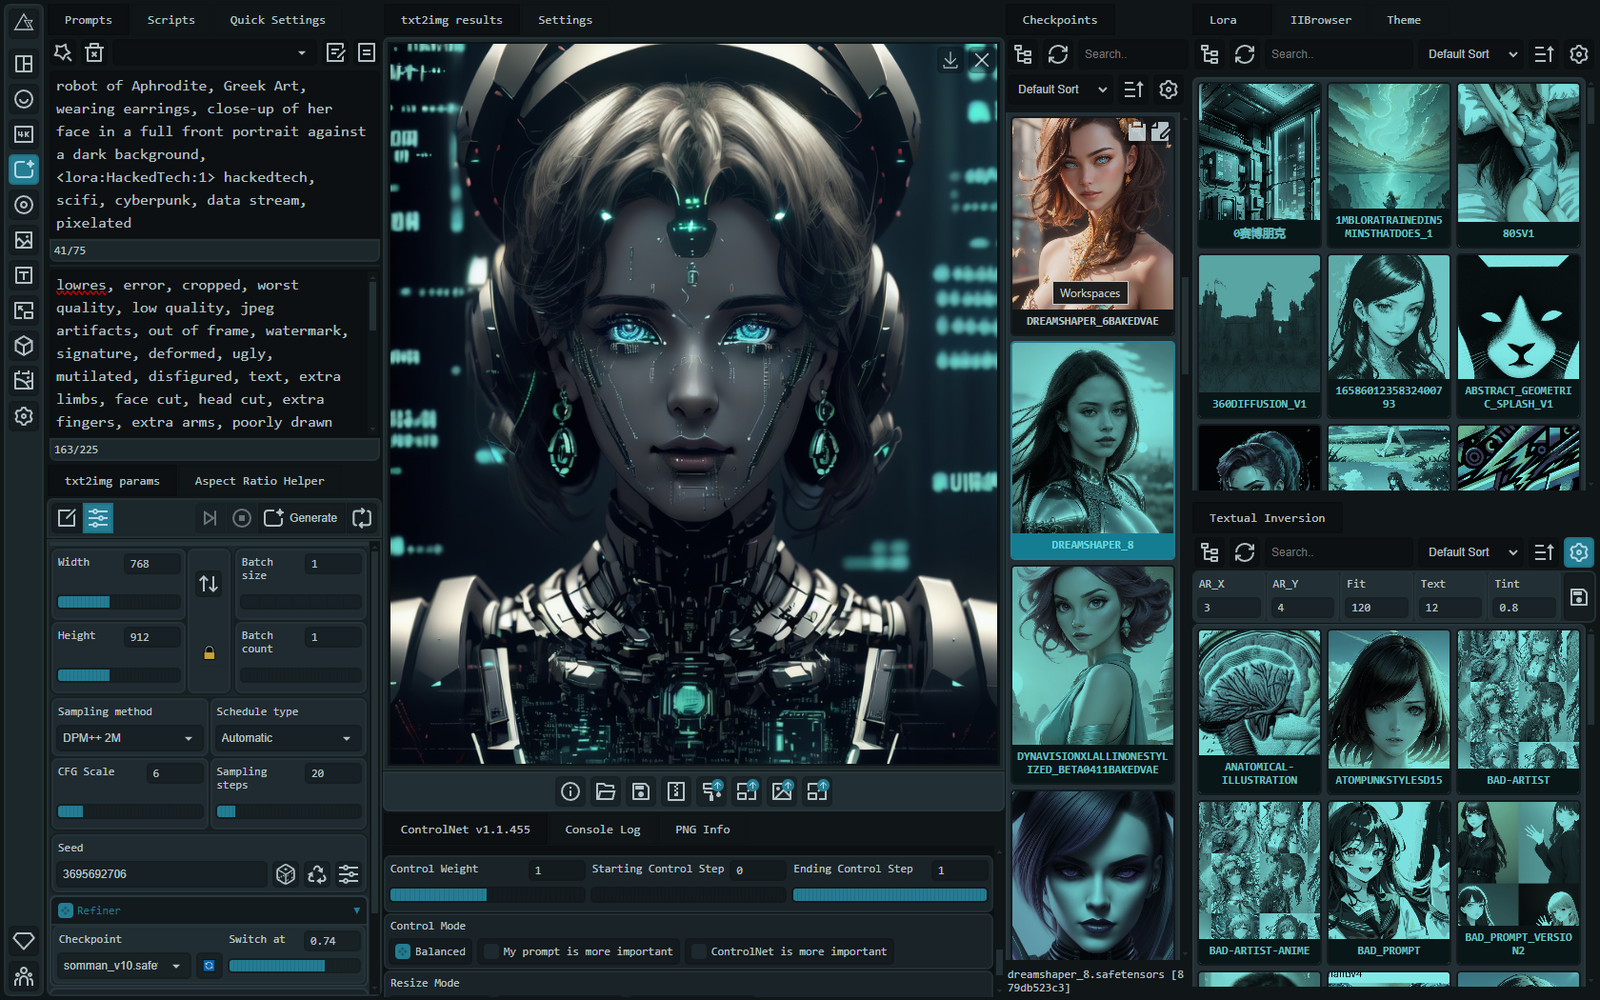Open the 3D cube sidebar icon
This screenshot has width=1600, height=1000.
[x=24, y=346]
